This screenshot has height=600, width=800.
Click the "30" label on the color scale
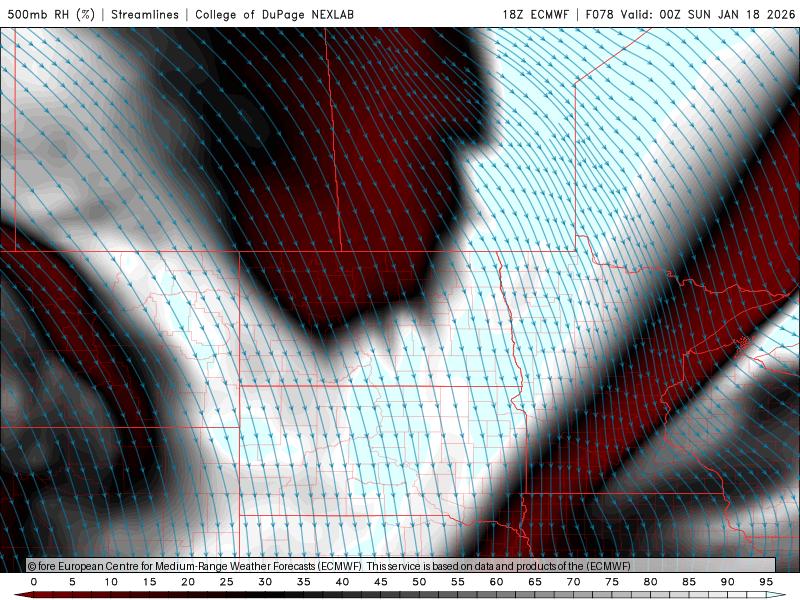(265, 582)
